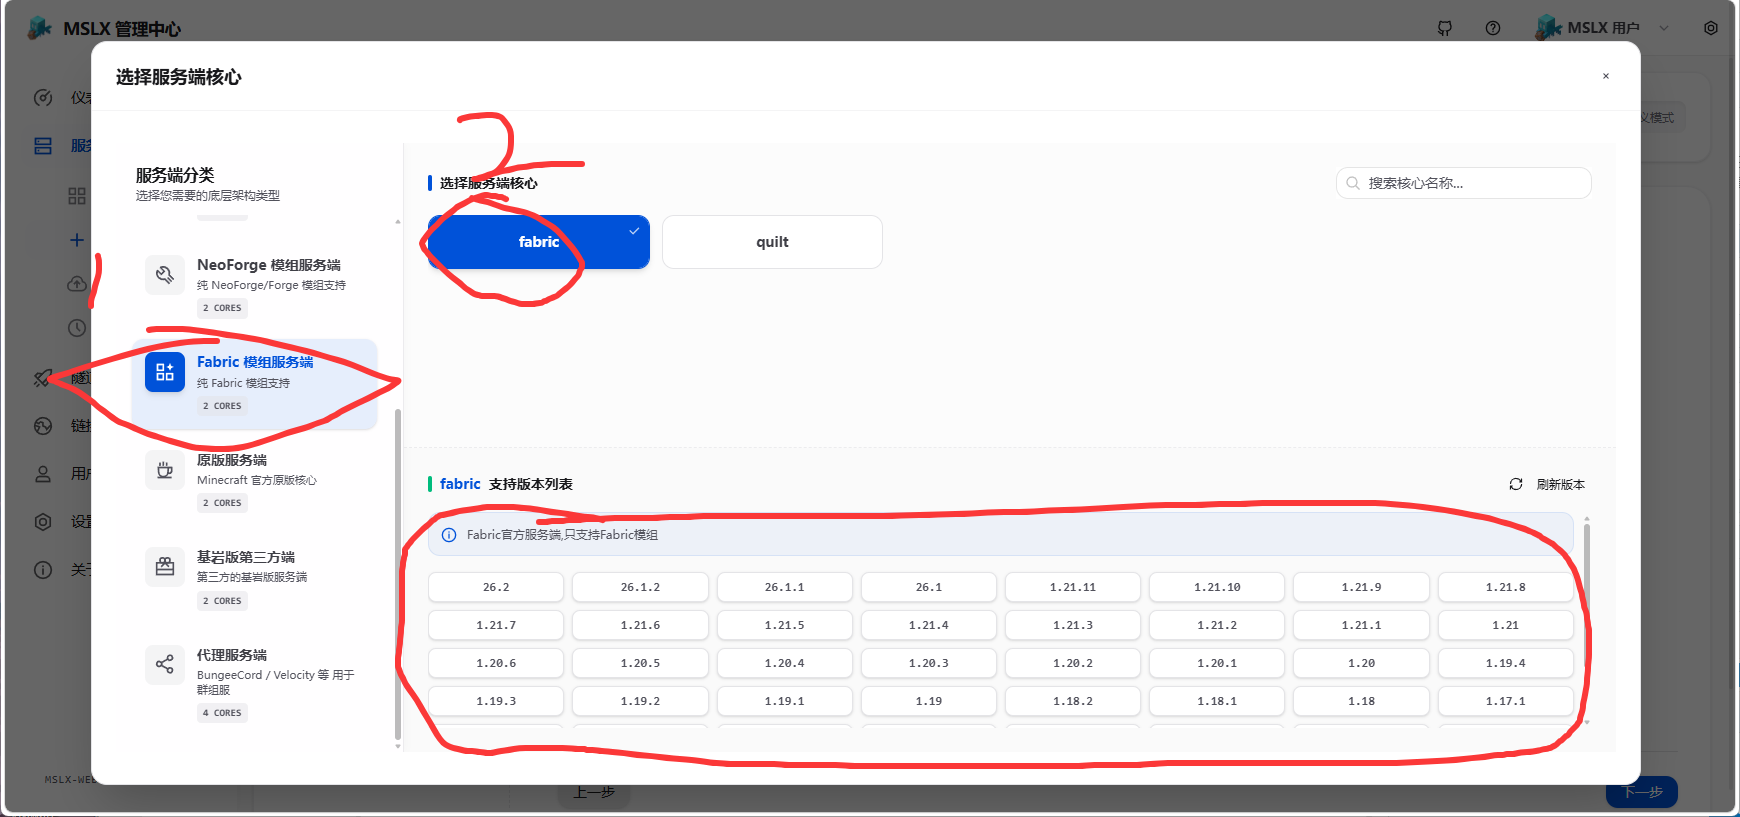The width and height of the screenshot is (1740, 817).
Task: Click the category list scrollbar
Action: point(398,572)
